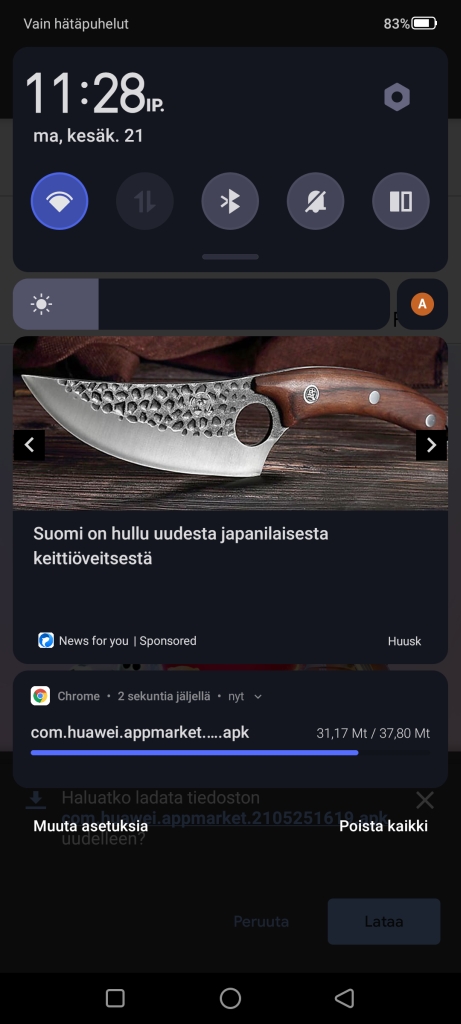Screen dimensions: 461x1024
Task: Toggle Wi-Fi quick setting off
Action: [x=59, y=201]
